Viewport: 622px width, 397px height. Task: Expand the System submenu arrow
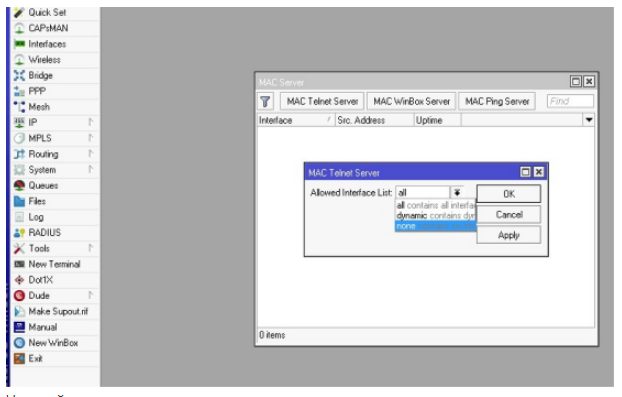pyautogui.click(x=90, y=169)
